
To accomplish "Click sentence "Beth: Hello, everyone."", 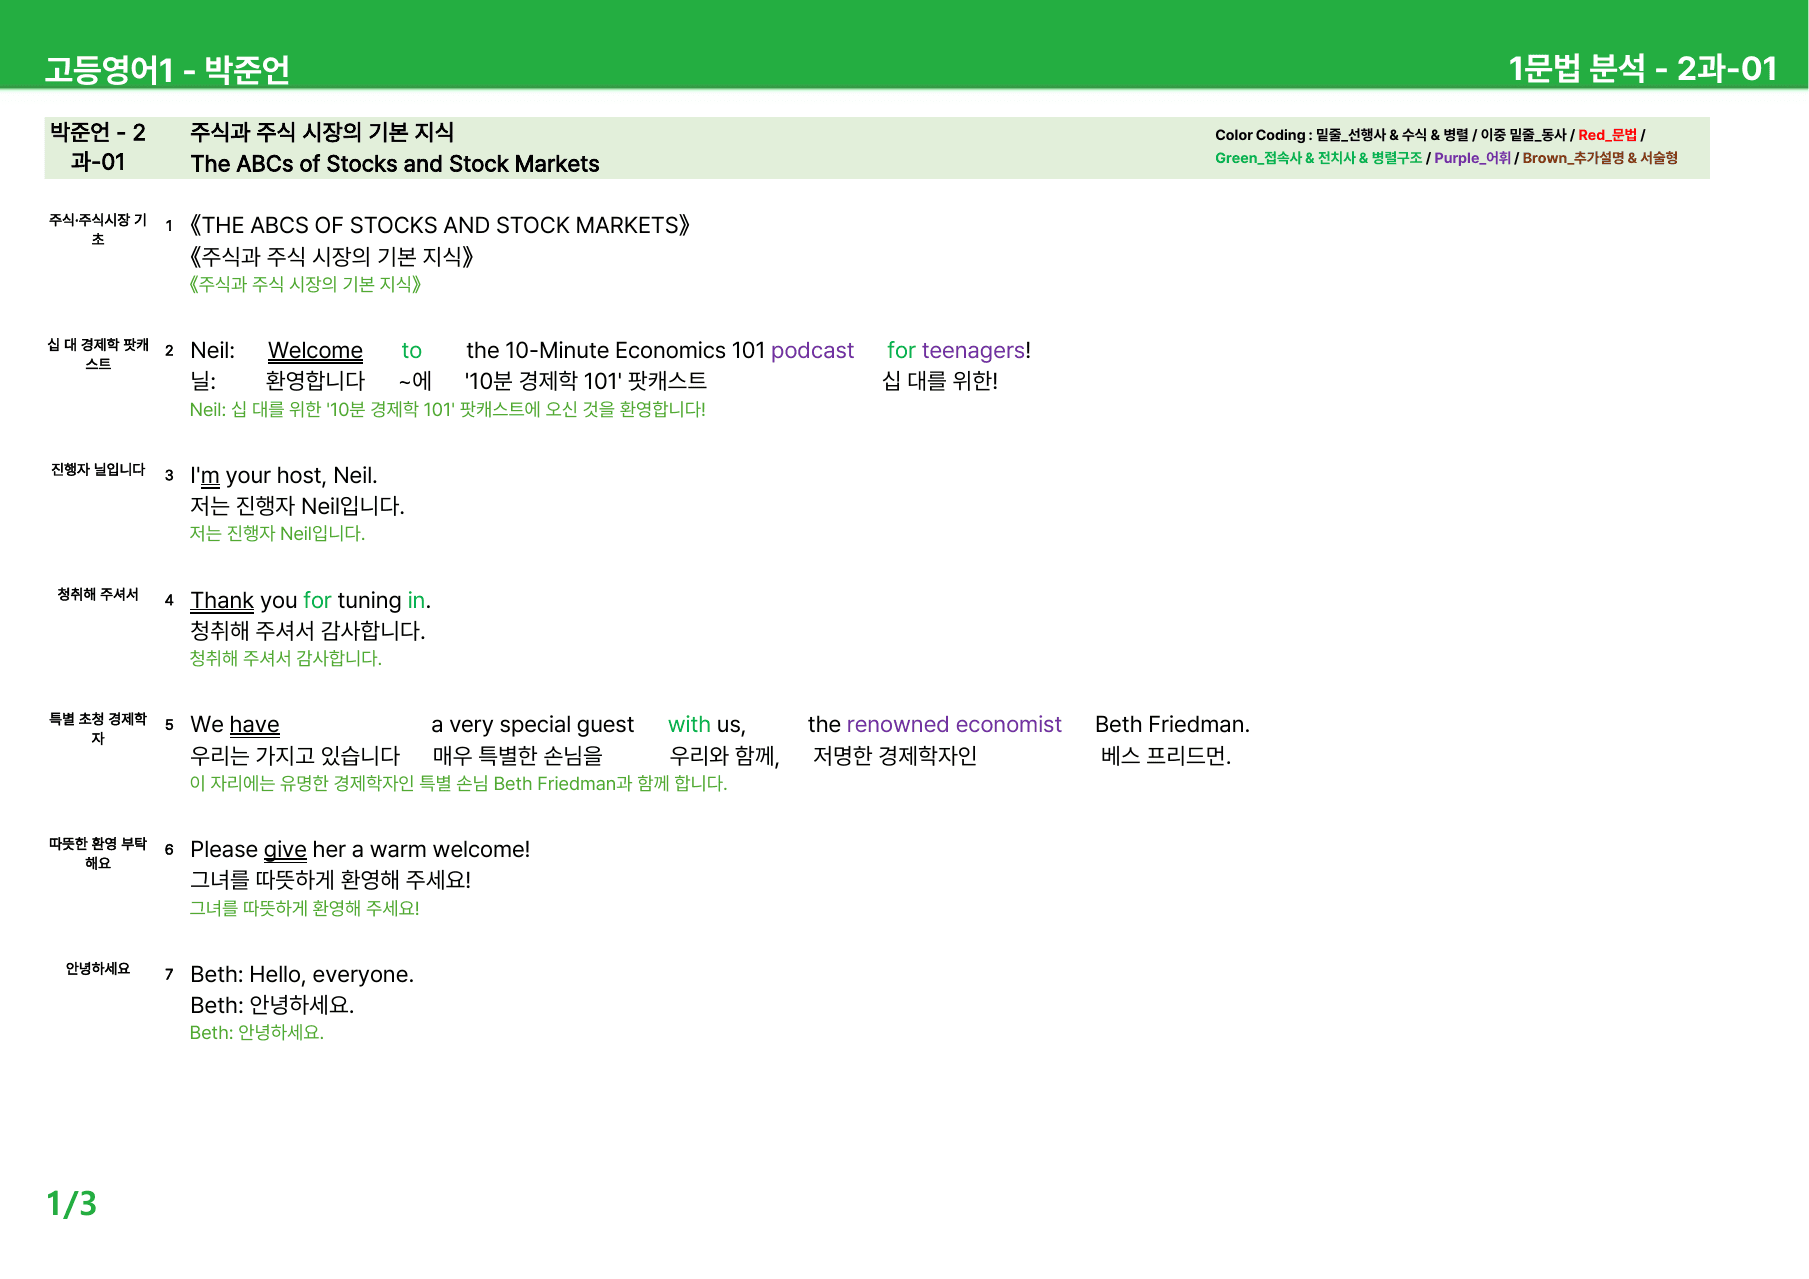I will 302,975.
